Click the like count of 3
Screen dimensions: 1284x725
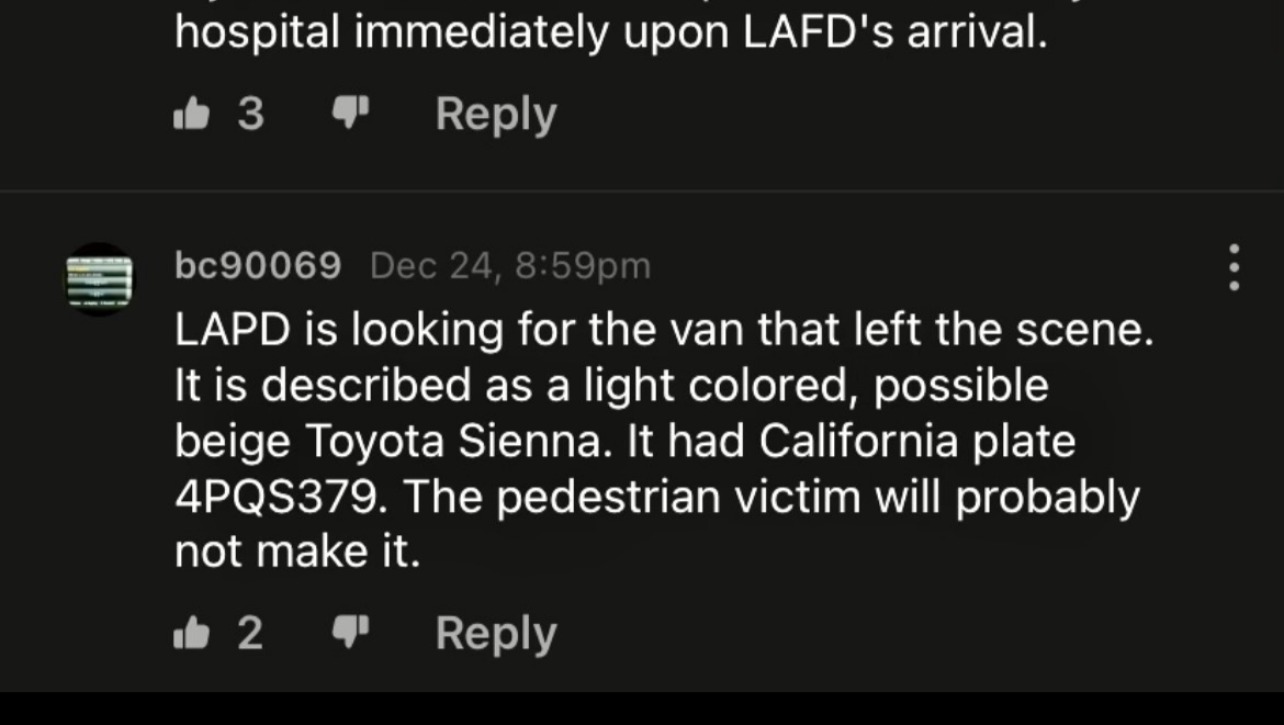(251, 115)
